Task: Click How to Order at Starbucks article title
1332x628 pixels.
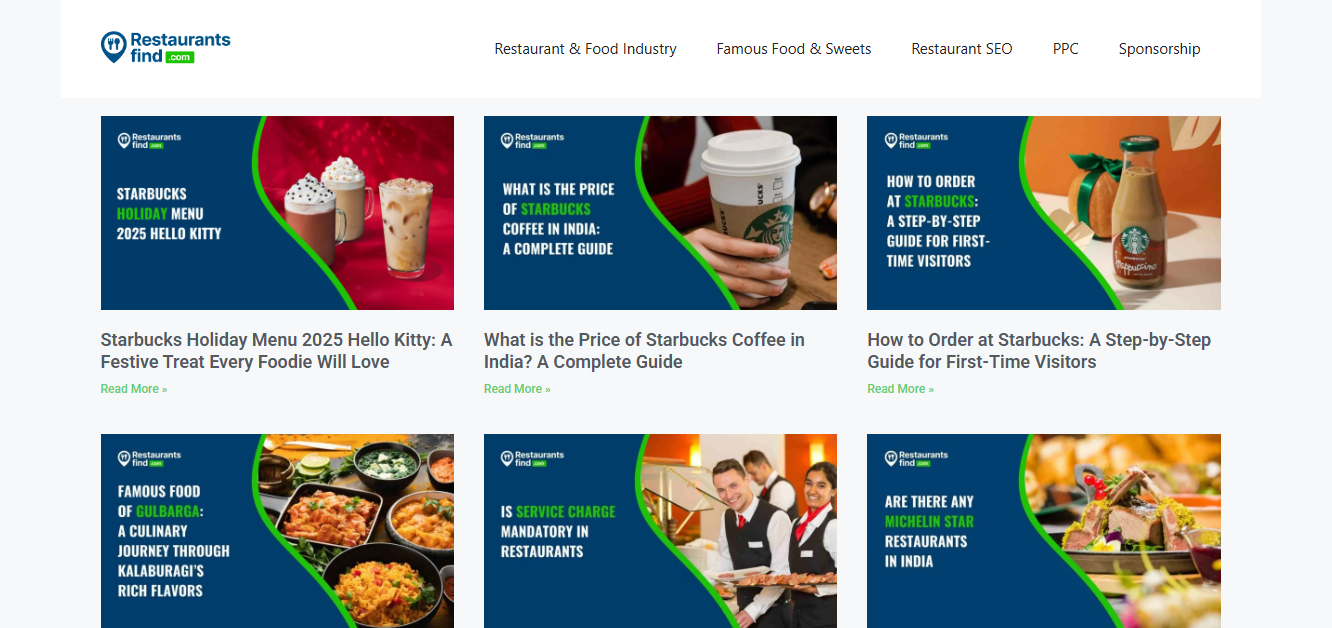Action: 1039,351
